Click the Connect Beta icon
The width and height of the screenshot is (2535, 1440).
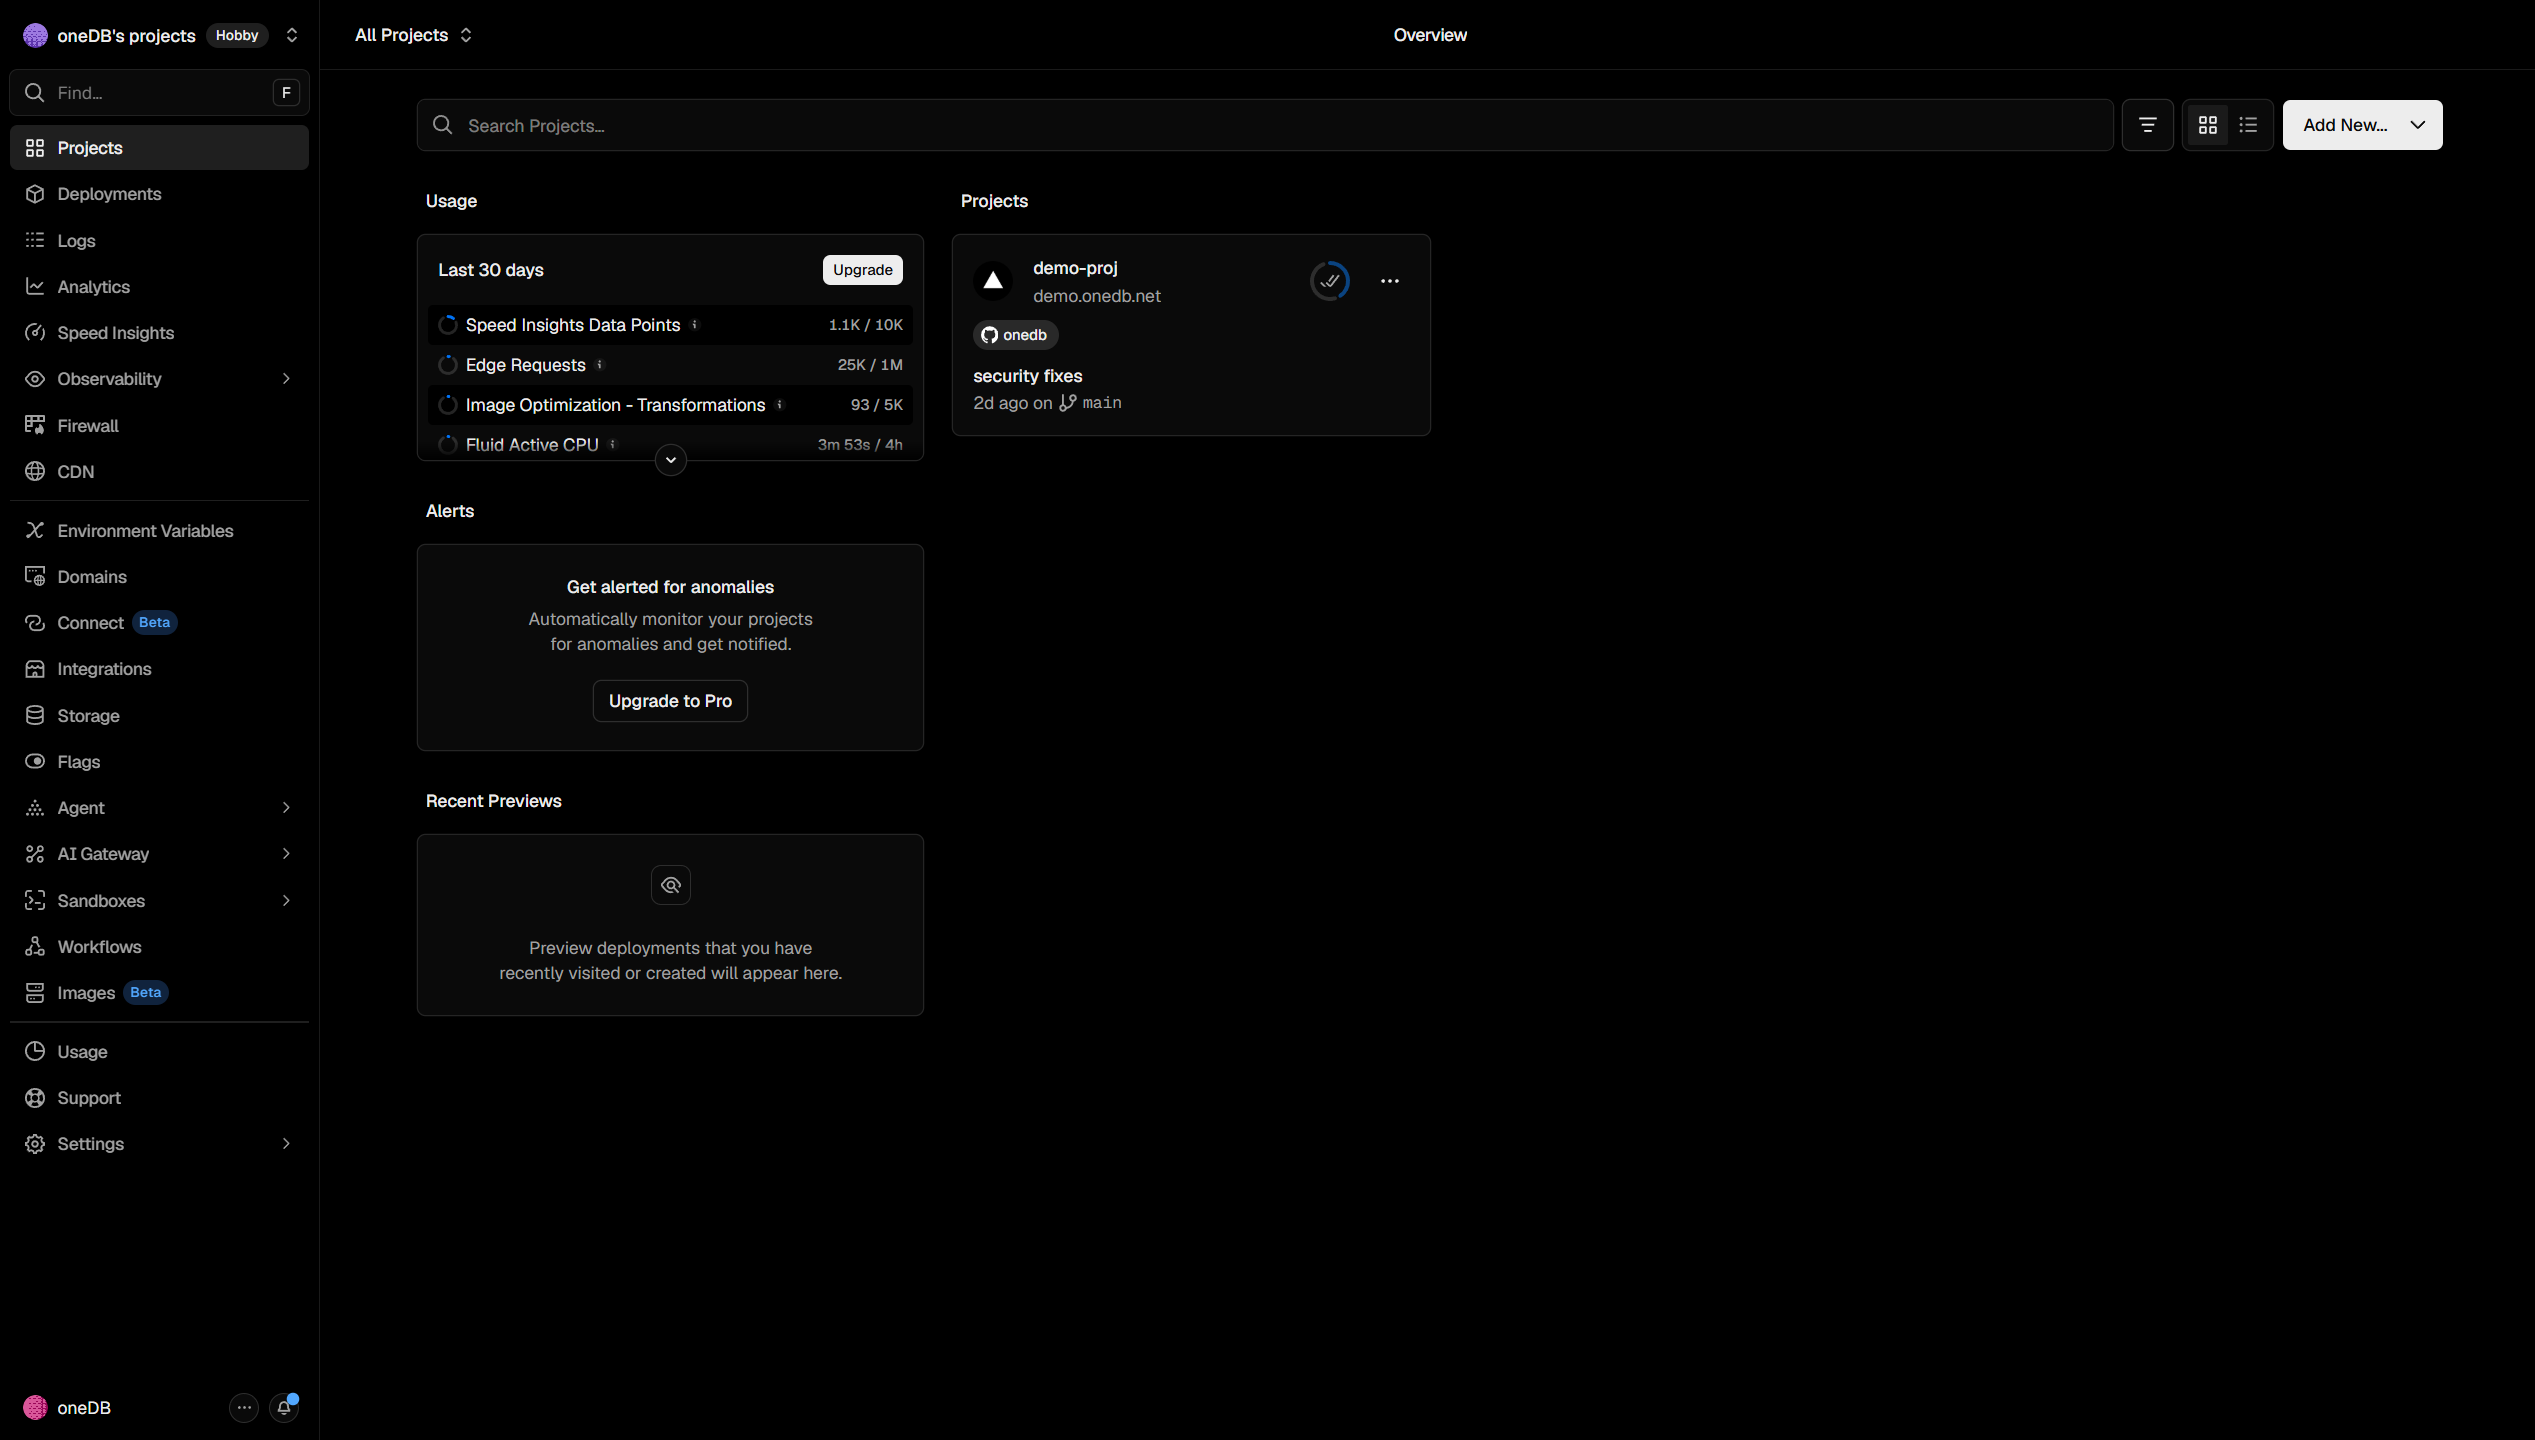coord(35,622)
